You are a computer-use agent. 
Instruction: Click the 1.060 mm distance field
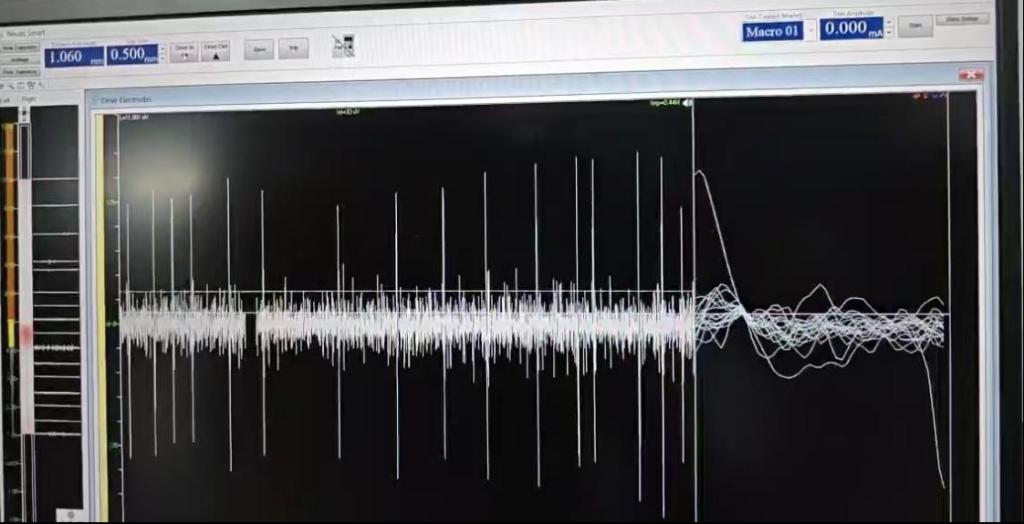[x=73, y=57]
